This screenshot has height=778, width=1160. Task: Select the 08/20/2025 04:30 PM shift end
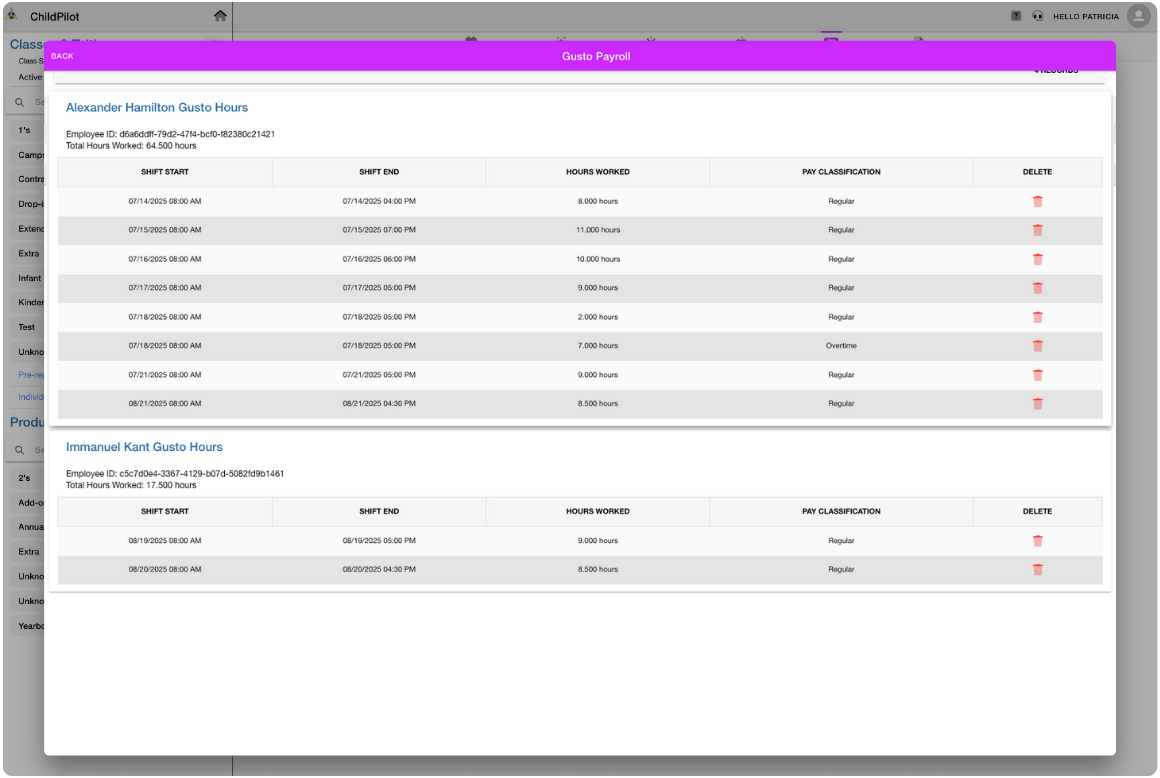(379, 569)
